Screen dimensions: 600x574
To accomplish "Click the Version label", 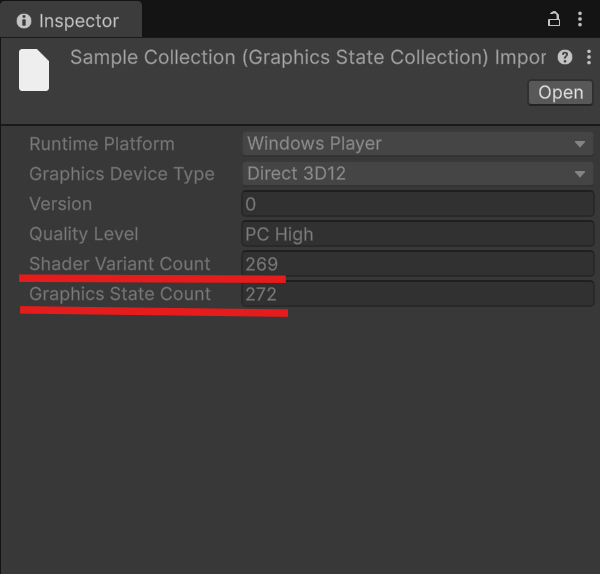I will (x=60, y=204).
